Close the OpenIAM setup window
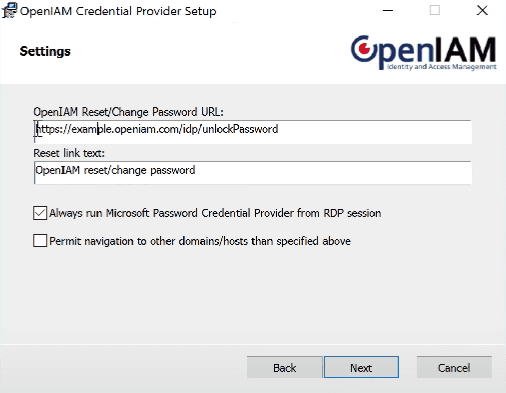This screenshot has width=506, height=393. (x=482, y=10)
